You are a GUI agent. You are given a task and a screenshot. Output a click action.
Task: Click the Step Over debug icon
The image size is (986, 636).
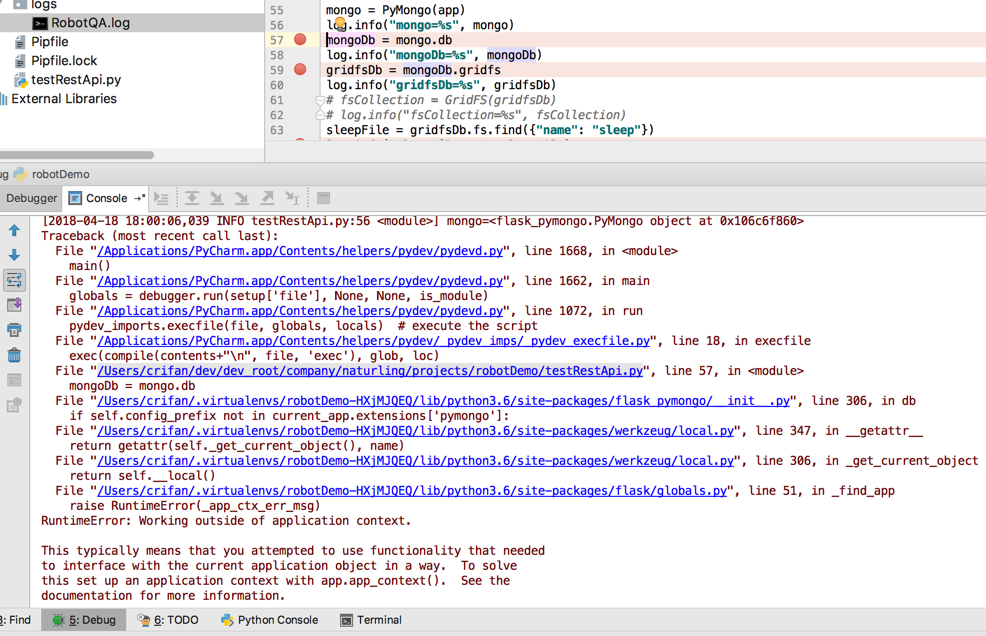pyautogui.click(x=192, y=199)
